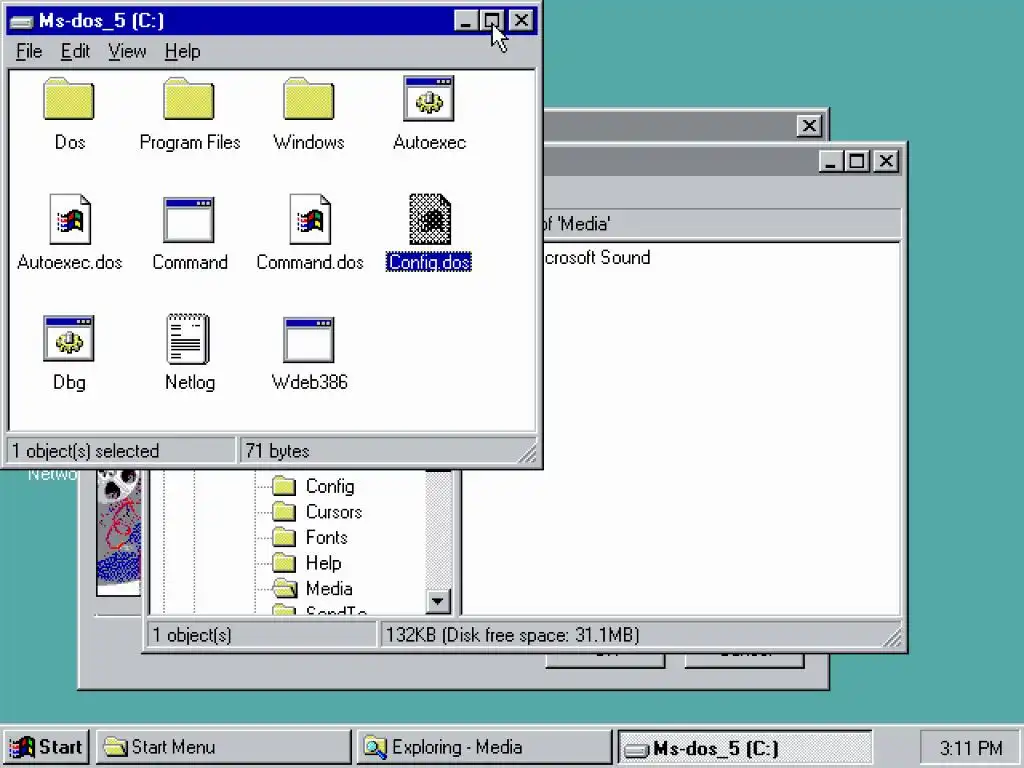Select the Command program icon
This screenshot has width=1024, height=768.
(189, 219)
